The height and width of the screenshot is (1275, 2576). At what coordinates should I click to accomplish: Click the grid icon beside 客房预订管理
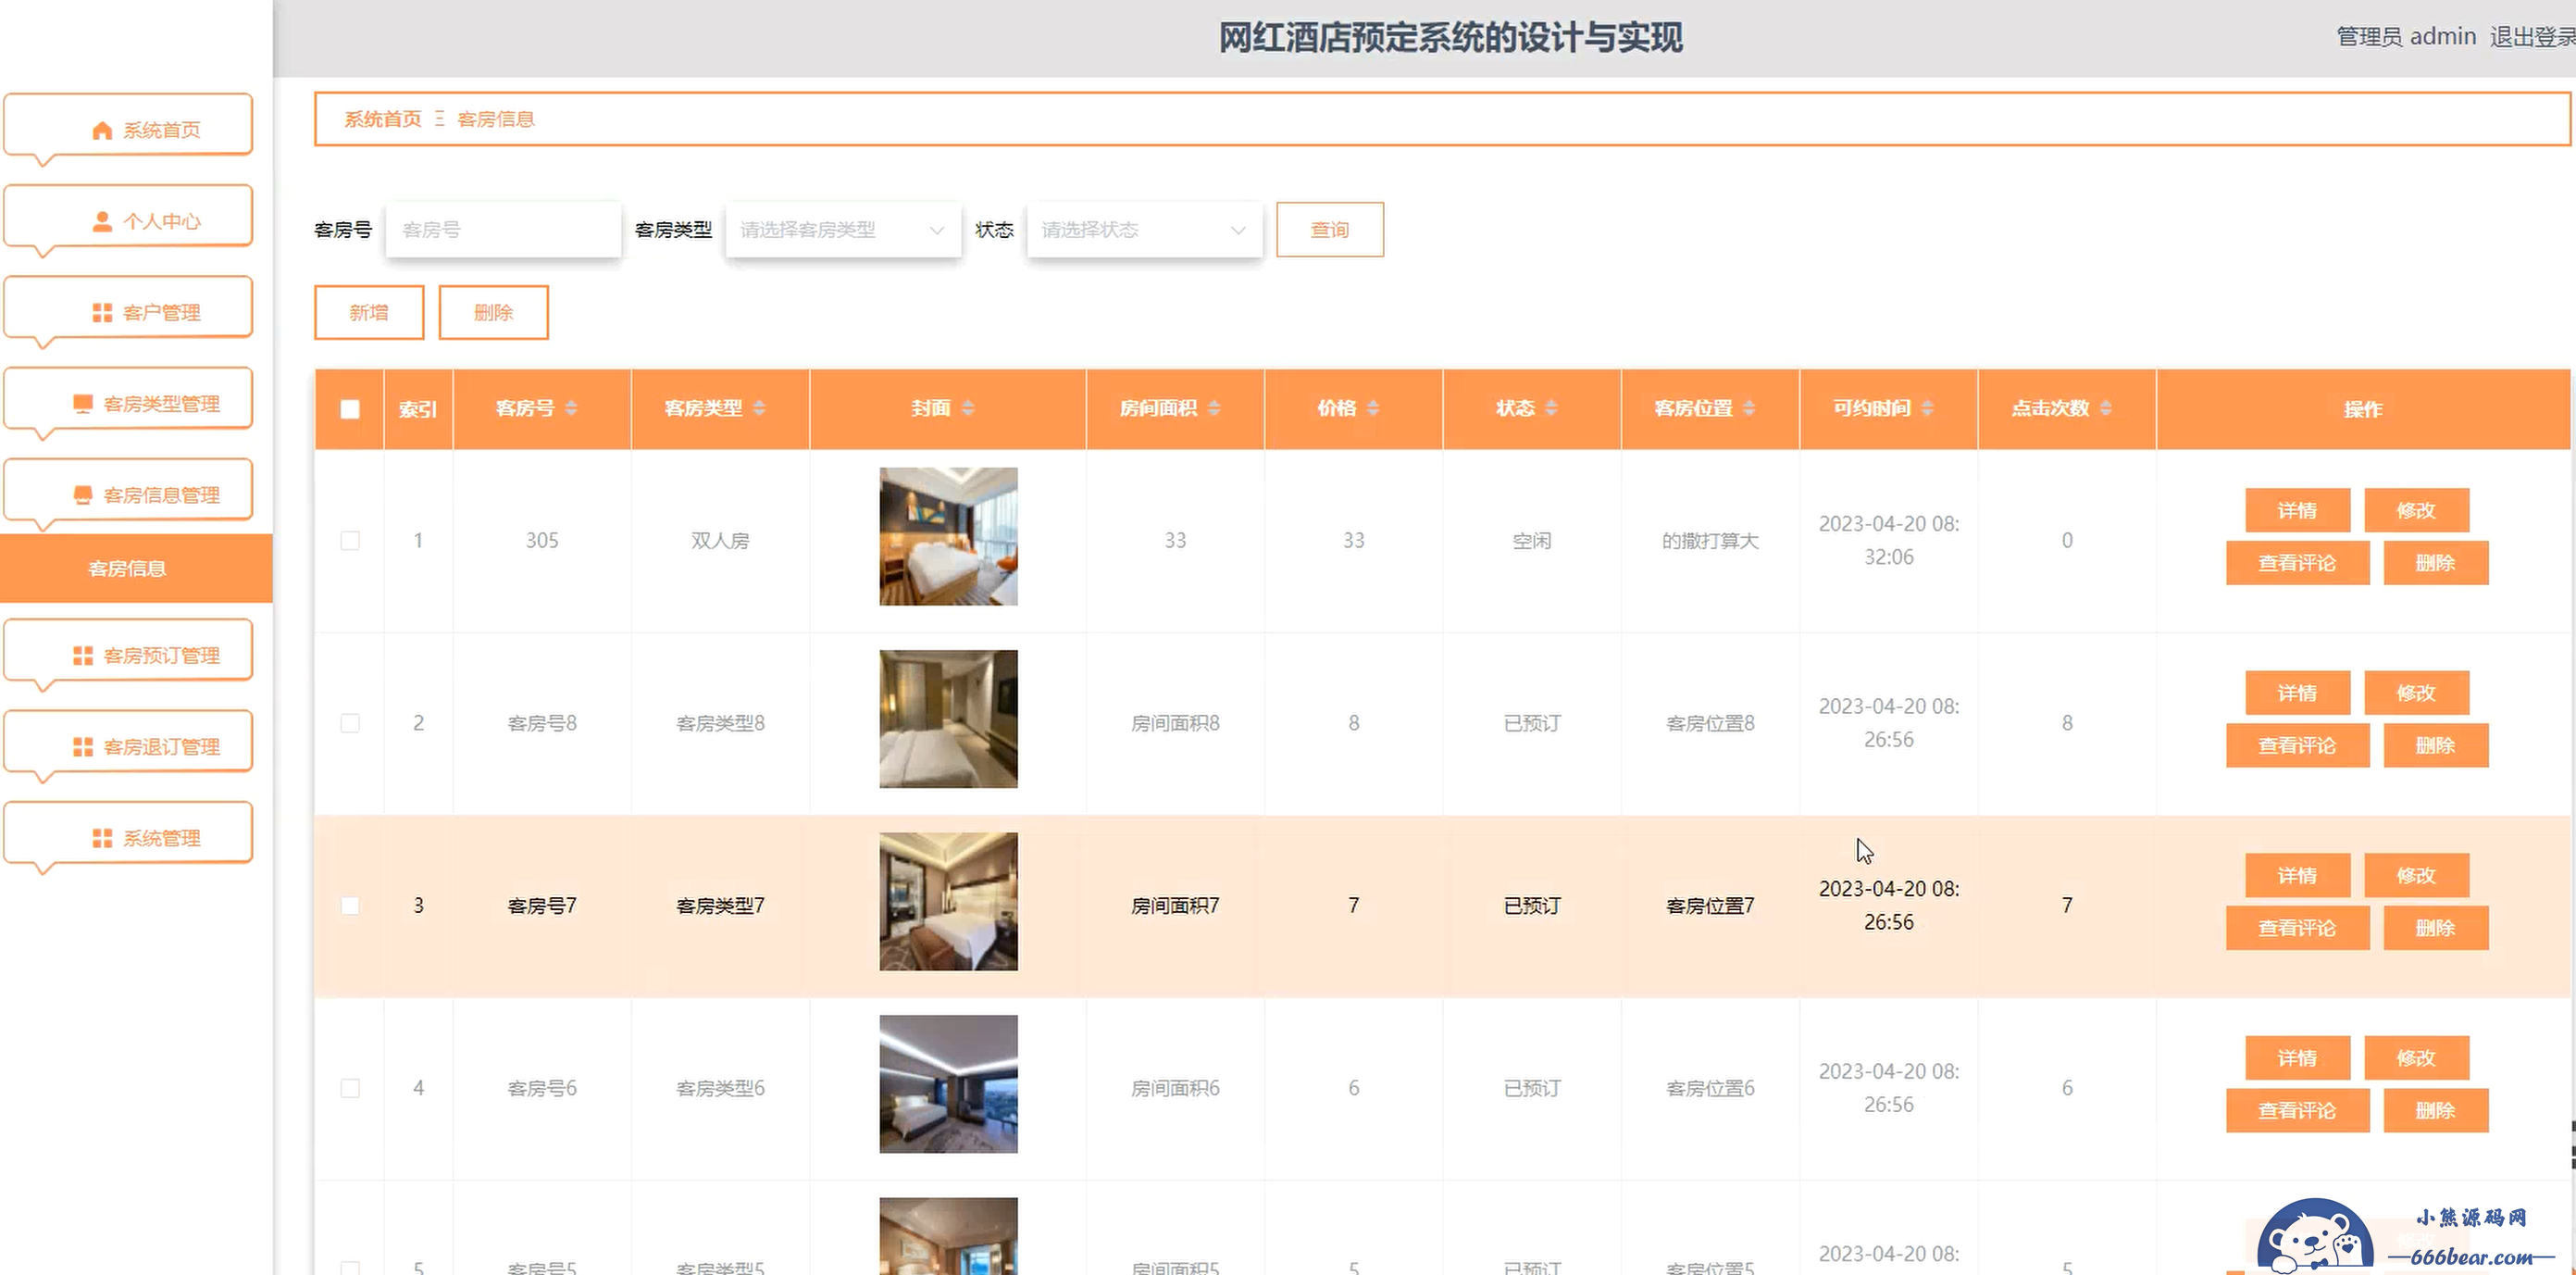tap(82, 655)
